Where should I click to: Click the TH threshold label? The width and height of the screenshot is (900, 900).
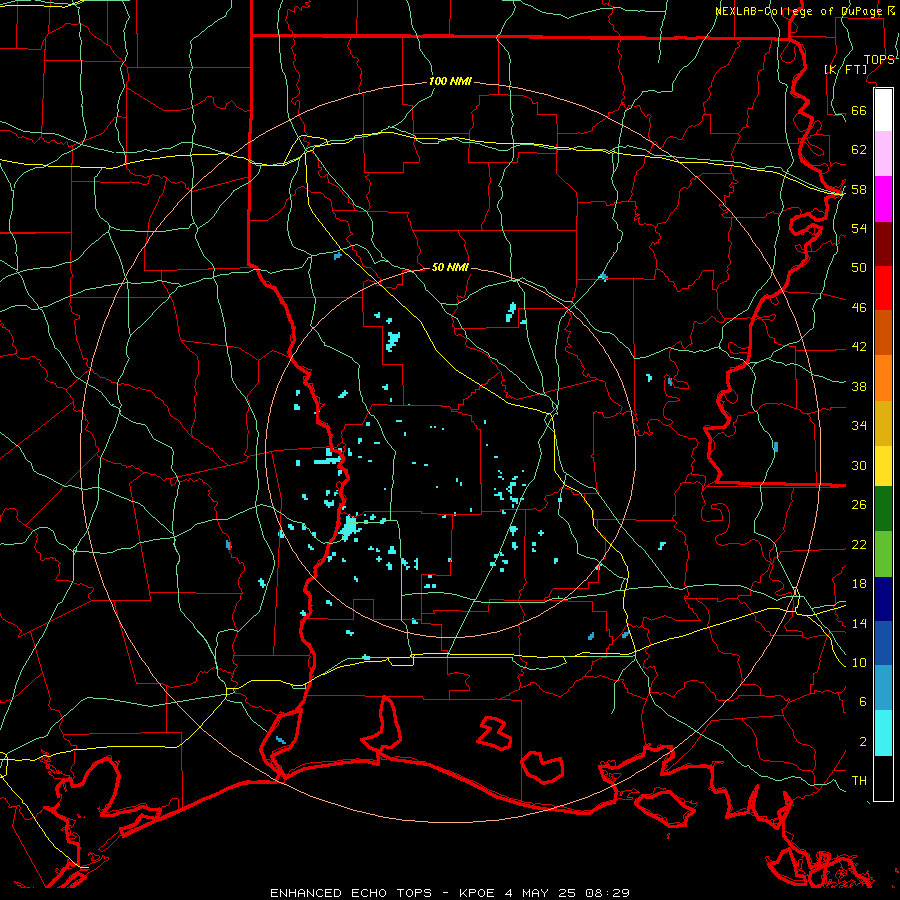[x=859, y=780]
